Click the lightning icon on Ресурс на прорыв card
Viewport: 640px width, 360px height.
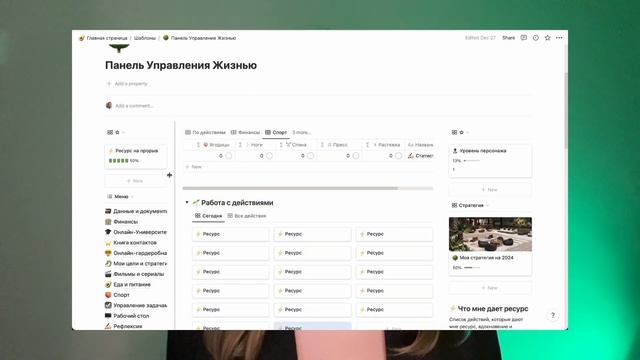tap(111, 151)
